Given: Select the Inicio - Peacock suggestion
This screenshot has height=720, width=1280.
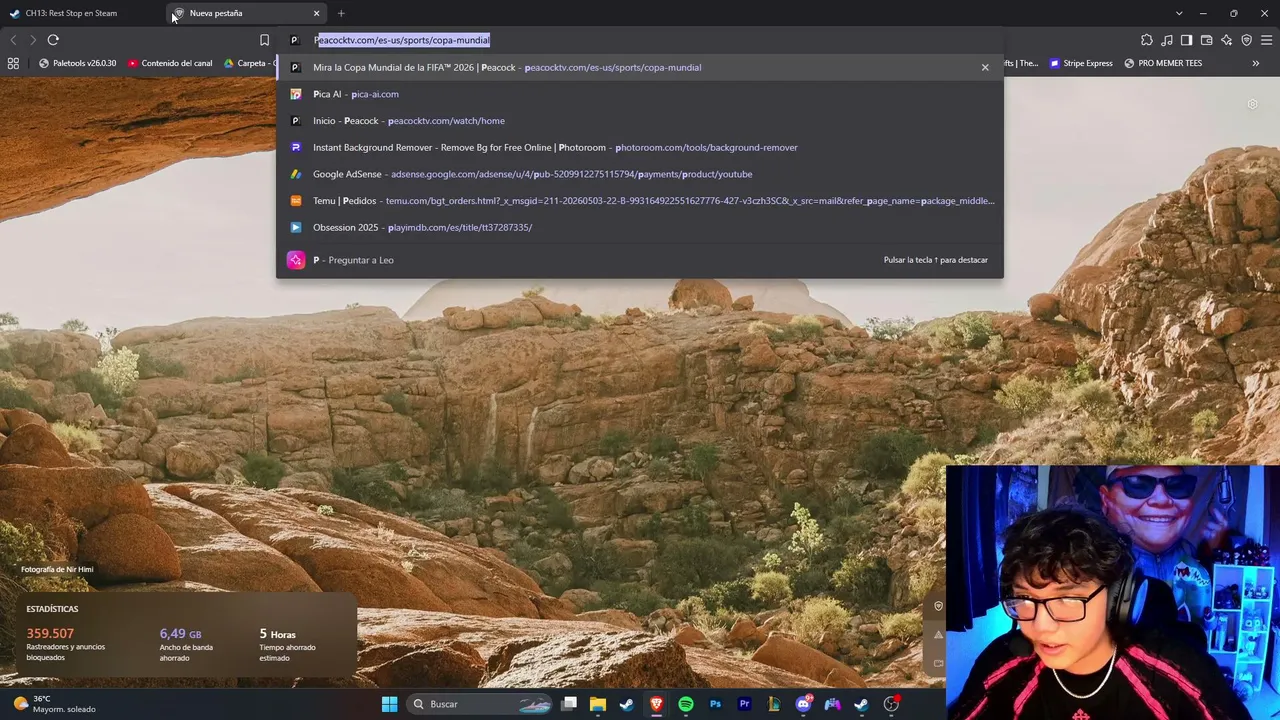Looking at the screenshot, I should (640, 121).
